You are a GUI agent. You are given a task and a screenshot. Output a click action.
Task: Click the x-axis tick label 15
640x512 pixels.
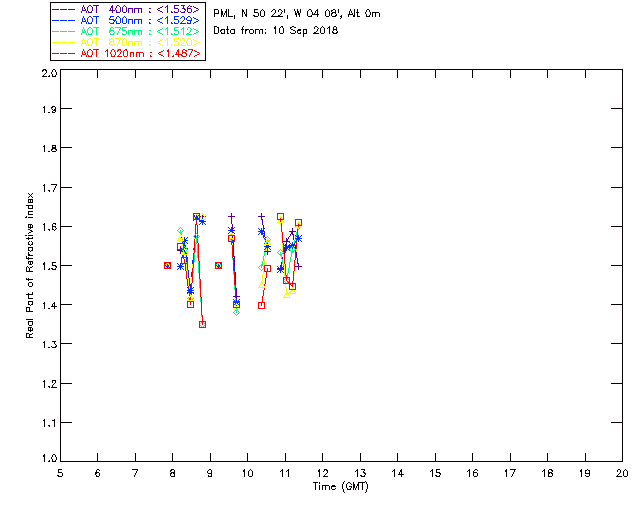[435, 473]
